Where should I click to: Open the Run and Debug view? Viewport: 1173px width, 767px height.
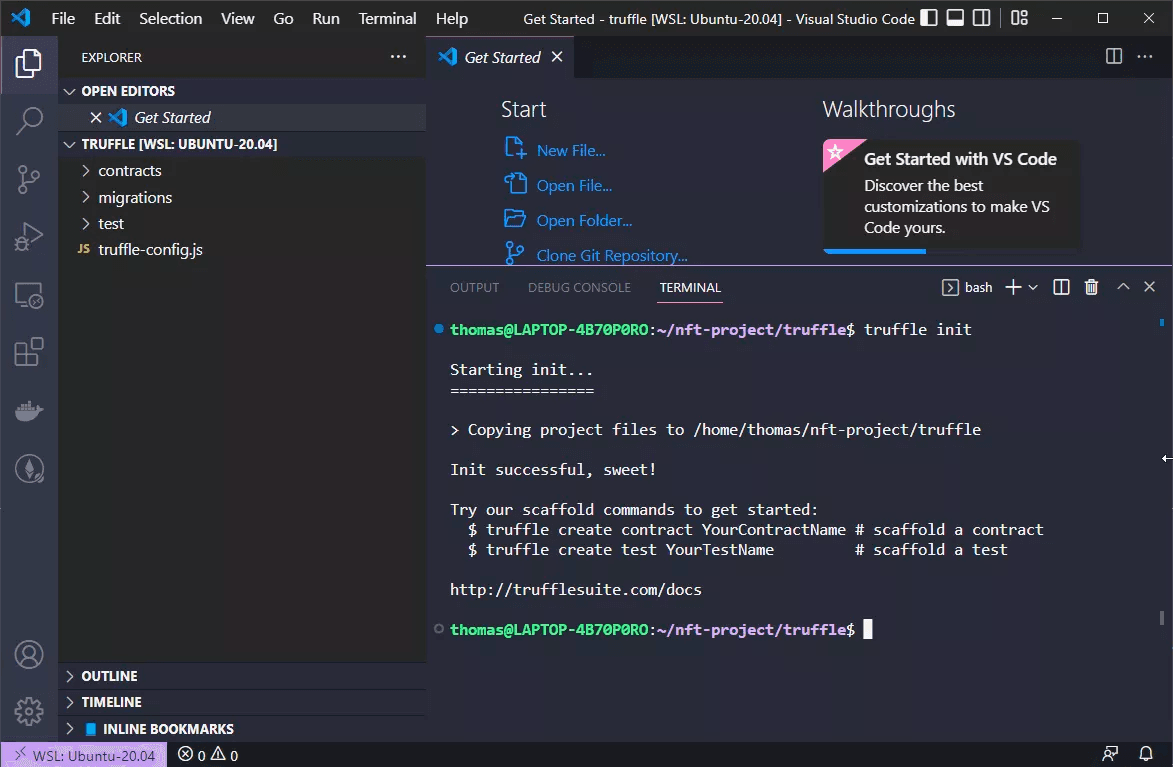pyautogui.click(x=28, y=236)
